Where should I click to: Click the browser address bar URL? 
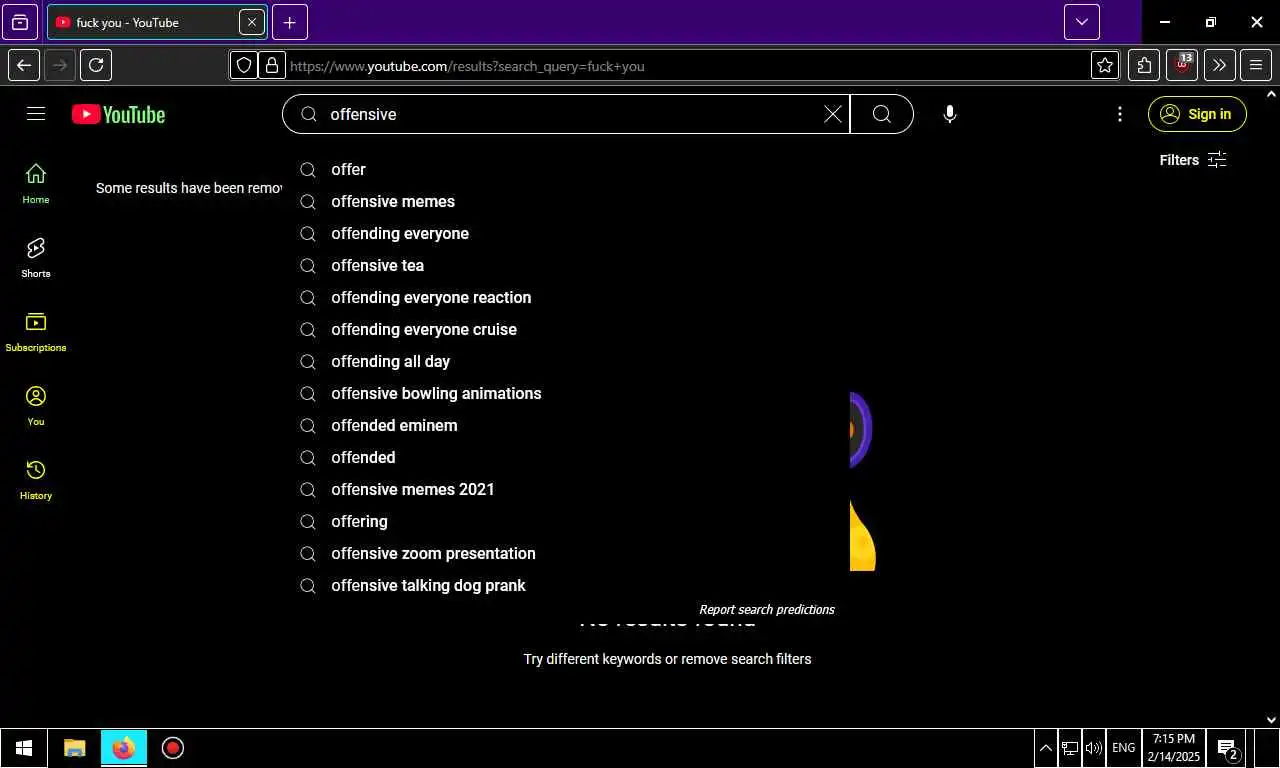[467, 66]
